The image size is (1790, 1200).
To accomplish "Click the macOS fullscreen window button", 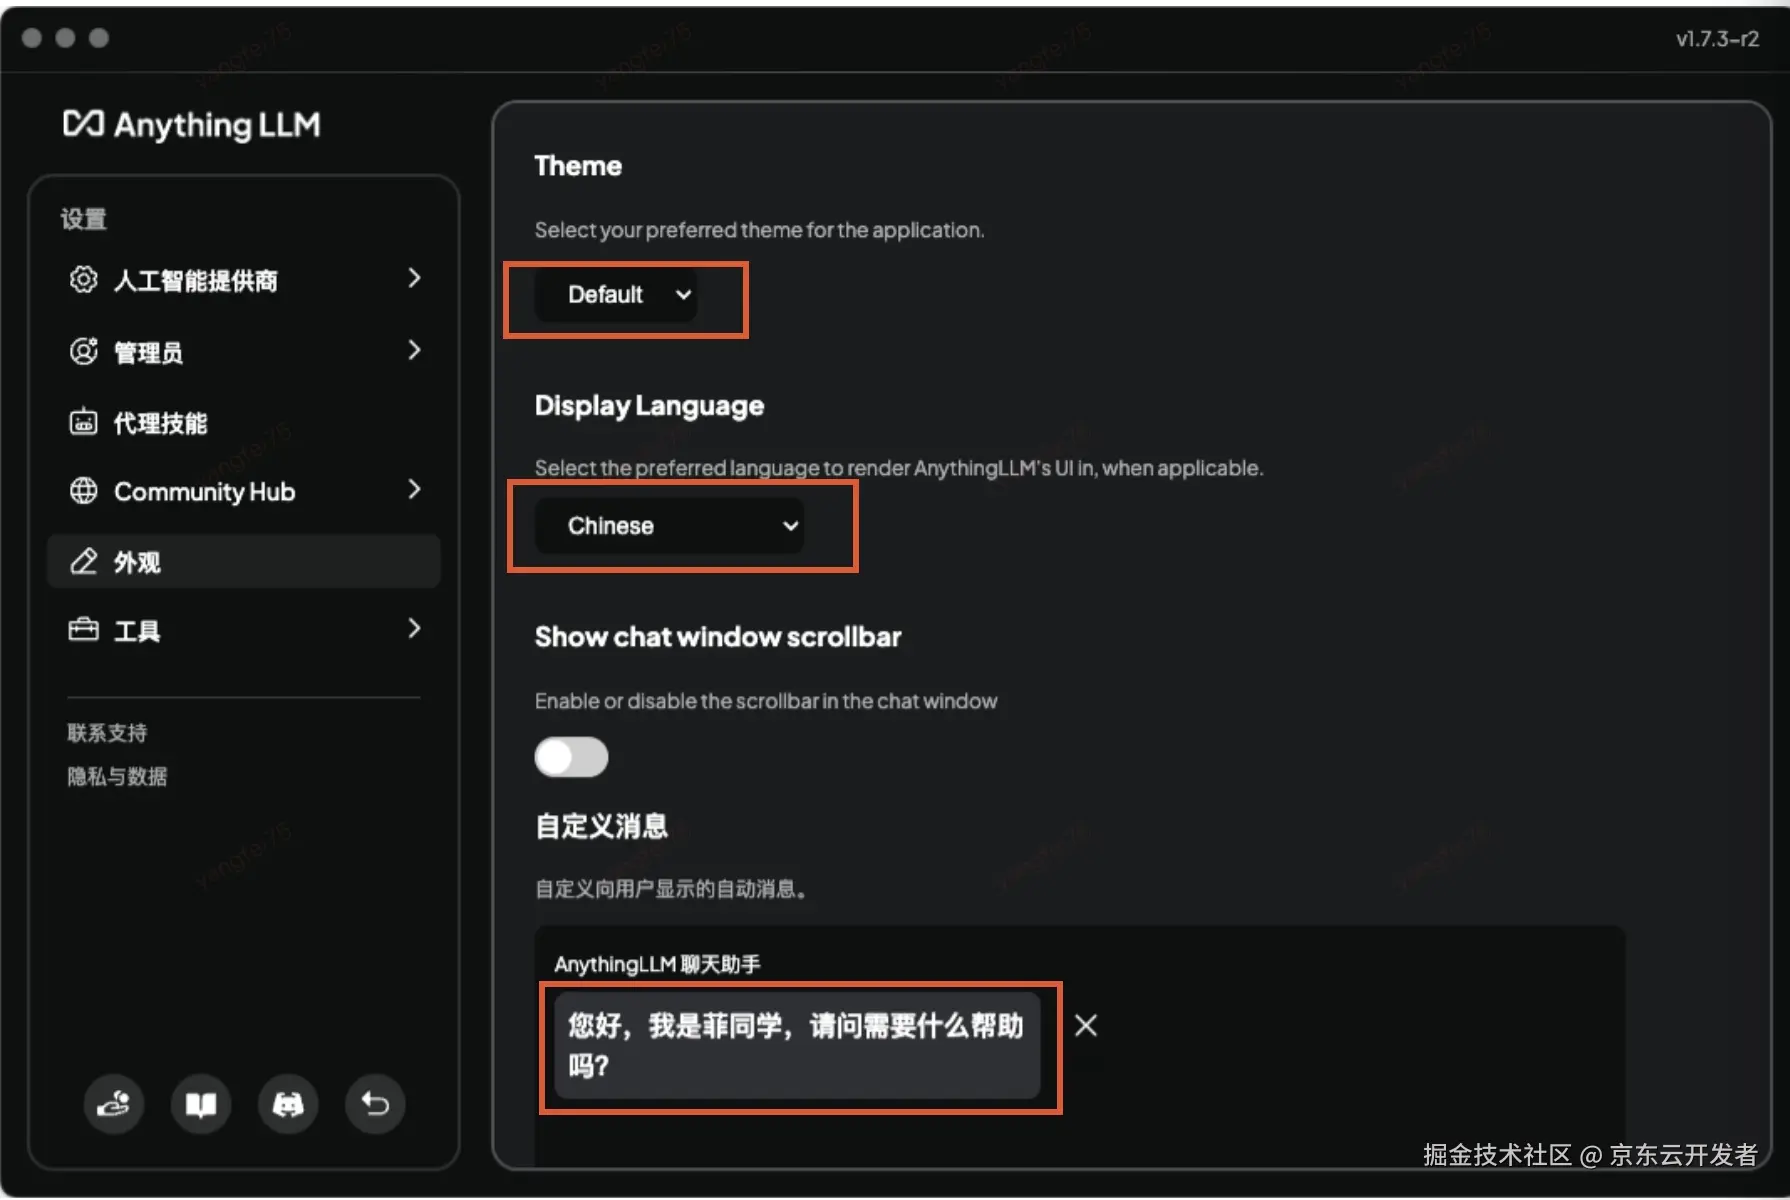I will pyautogui.click(x=99, y=38).
